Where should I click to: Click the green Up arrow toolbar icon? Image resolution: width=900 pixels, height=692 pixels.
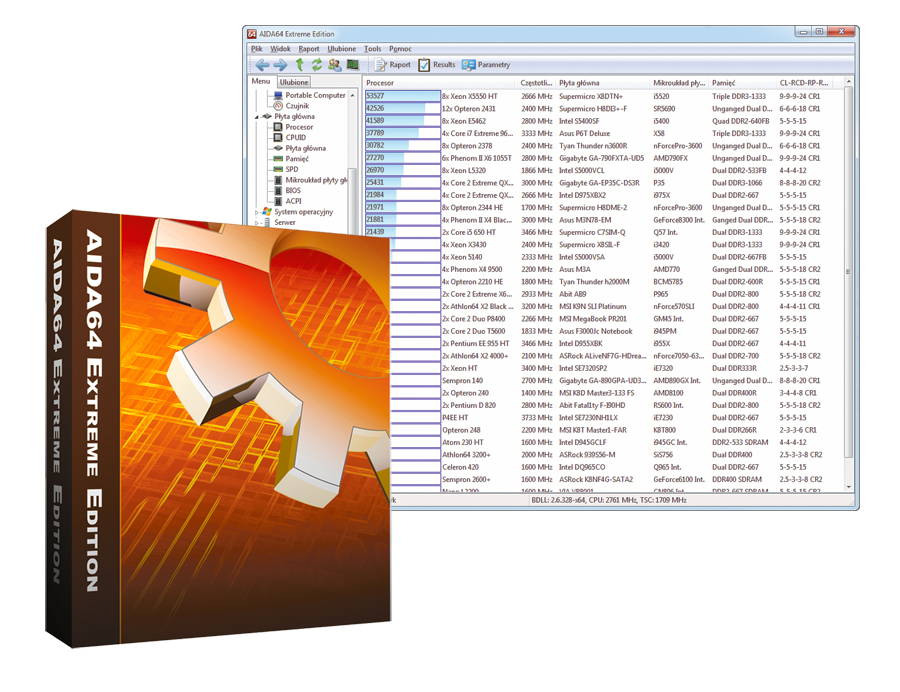pos(299,65)
